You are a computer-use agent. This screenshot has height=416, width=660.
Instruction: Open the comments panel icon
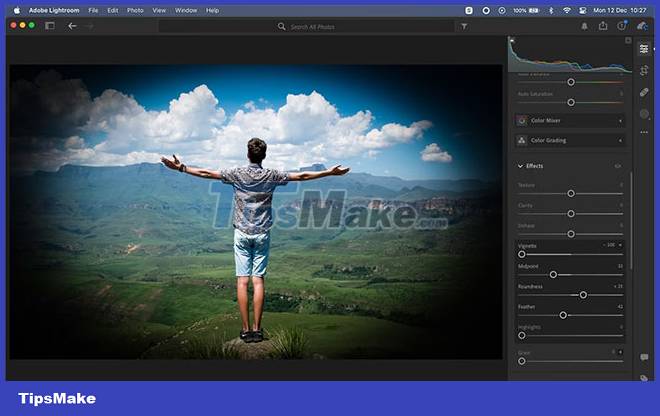point(644,357)
